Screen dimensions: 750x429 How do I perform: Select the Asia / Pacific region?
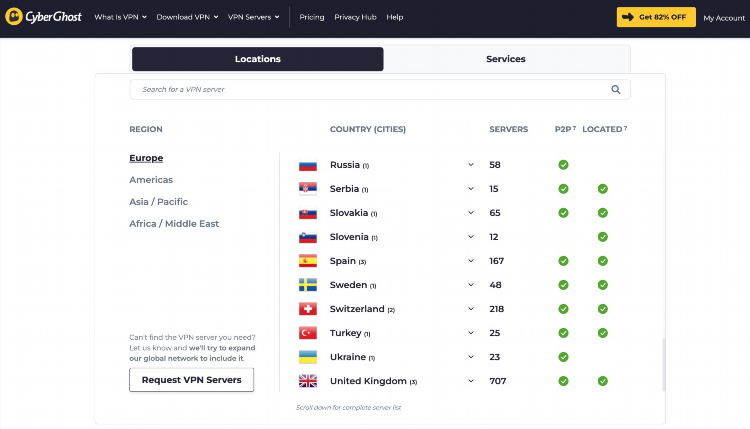click(158, 202)
